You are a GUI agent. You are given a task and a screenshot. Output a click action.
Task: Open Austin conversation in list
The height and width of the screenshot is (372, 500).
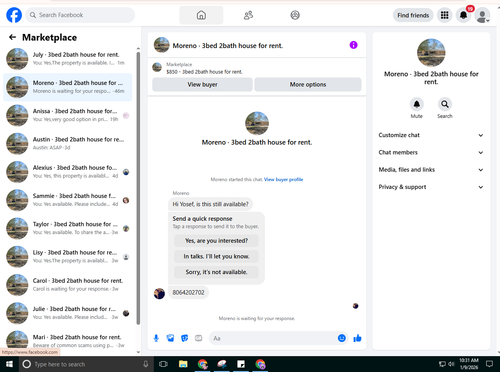pos(68,143)
